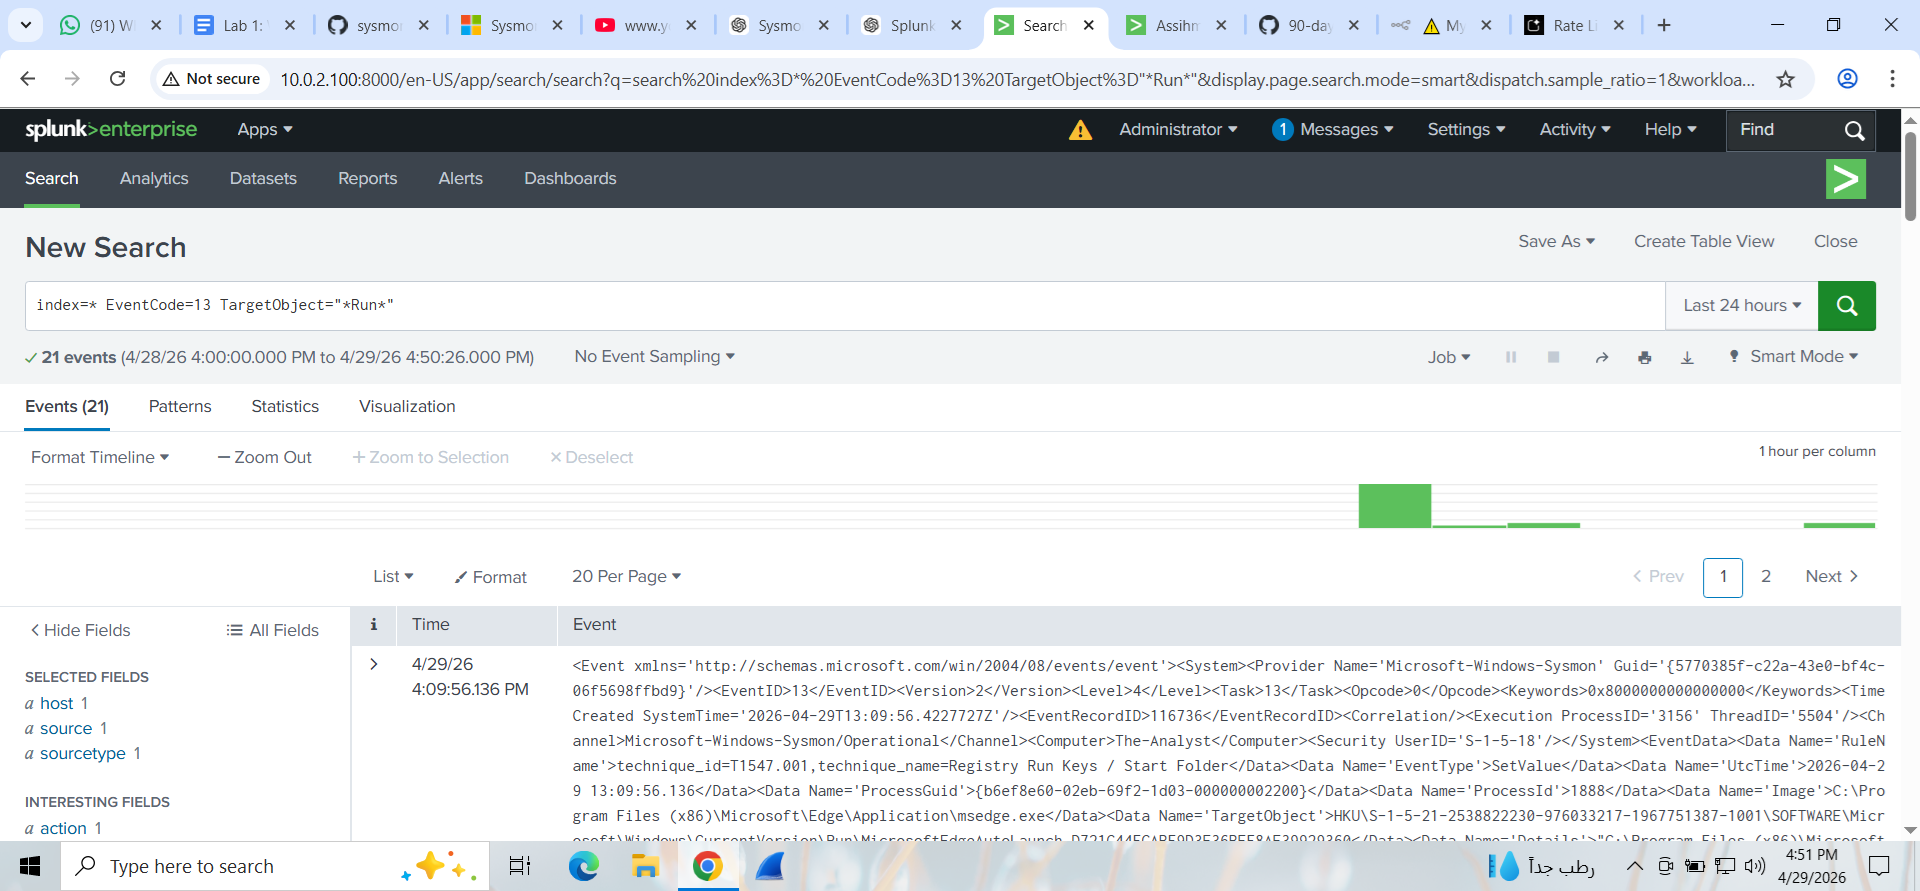
Task: Open Last 24 hours time picker
Action: pos(1742,306)
